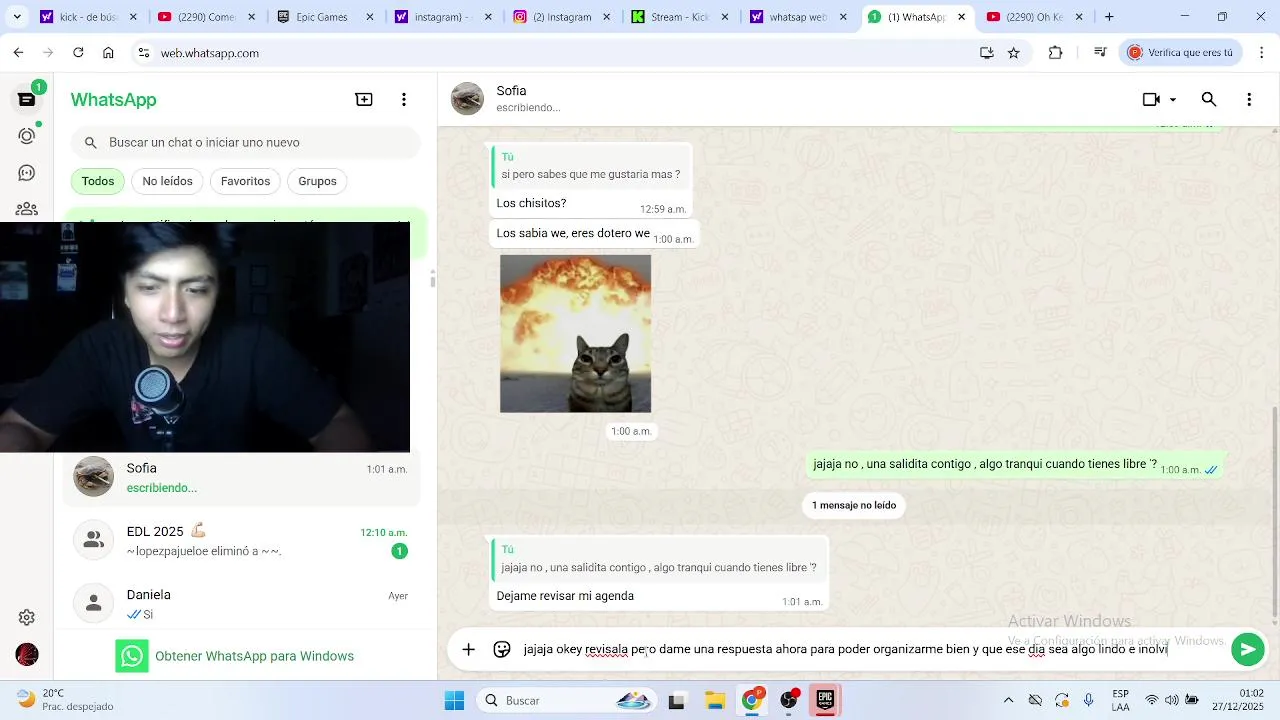Open the EDL 2025 group chat
The width and height of the screenshot is (1280, 720).
point(240,541)
